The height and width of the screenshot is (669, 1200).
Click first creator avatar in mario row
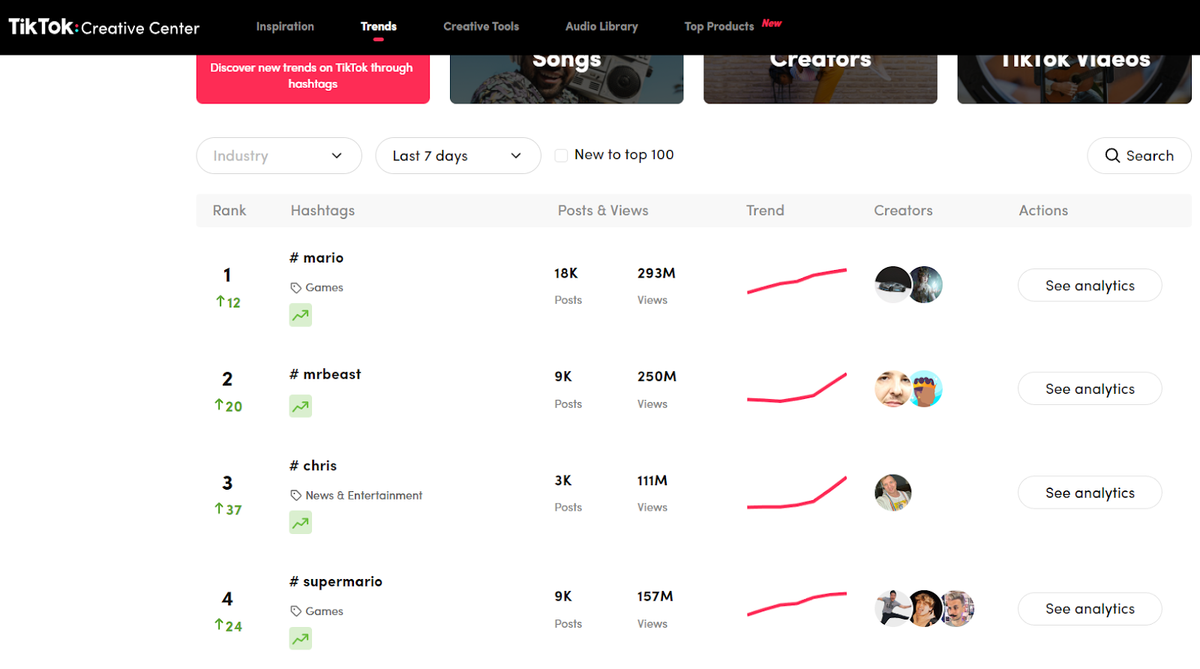click(x=891, y=285)
